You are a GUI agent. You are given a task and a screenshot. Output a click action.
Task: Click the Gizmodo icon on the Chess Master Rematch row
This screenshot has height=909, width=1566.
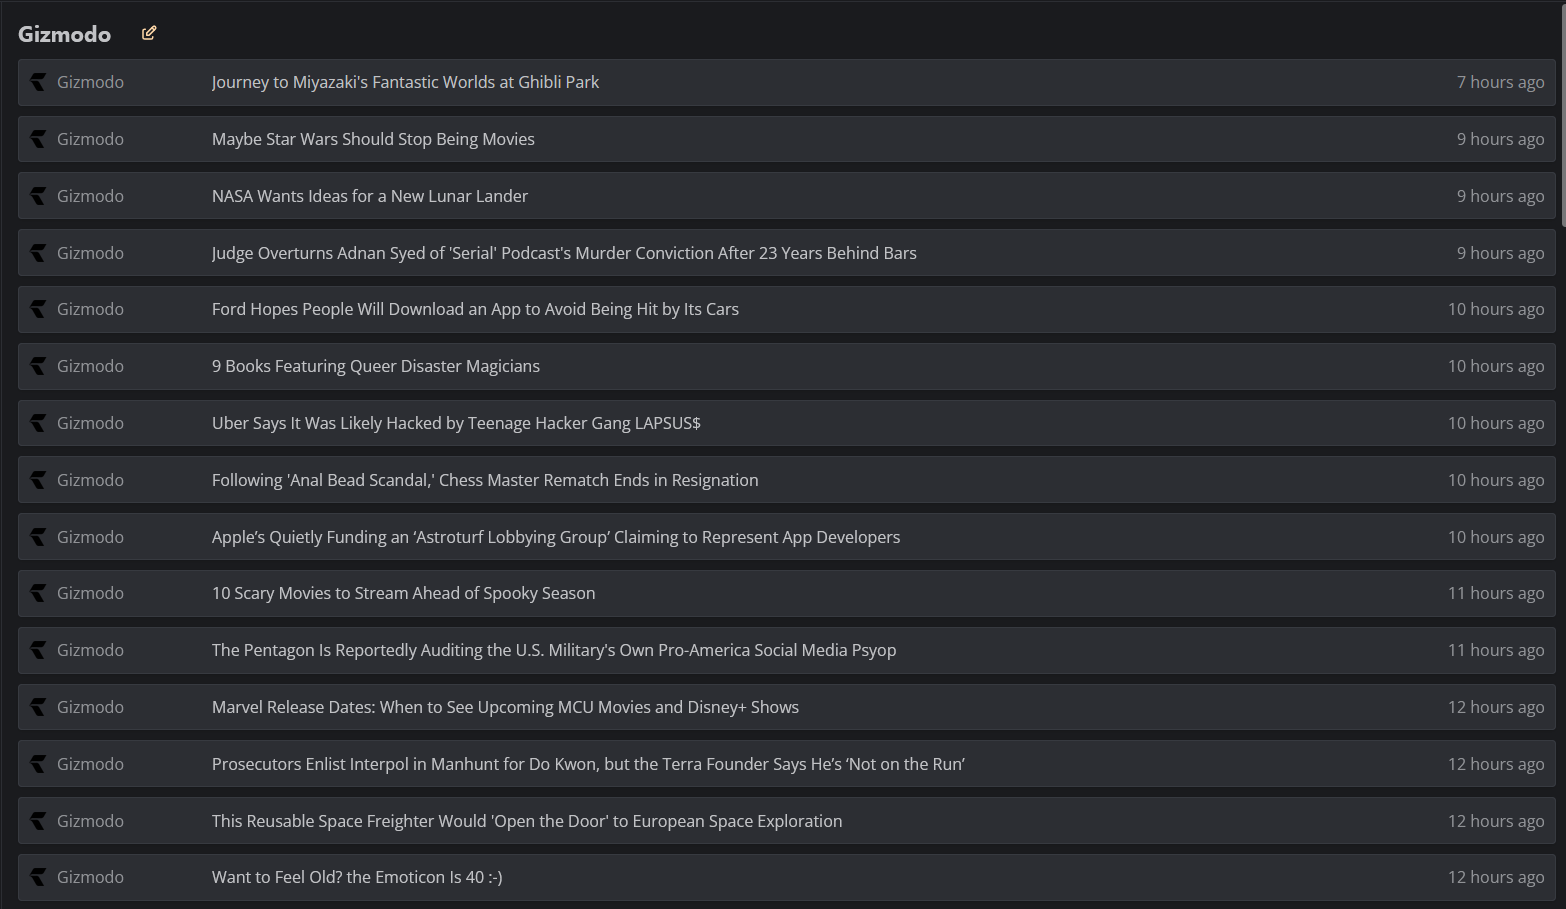click(x=38, y=480)
